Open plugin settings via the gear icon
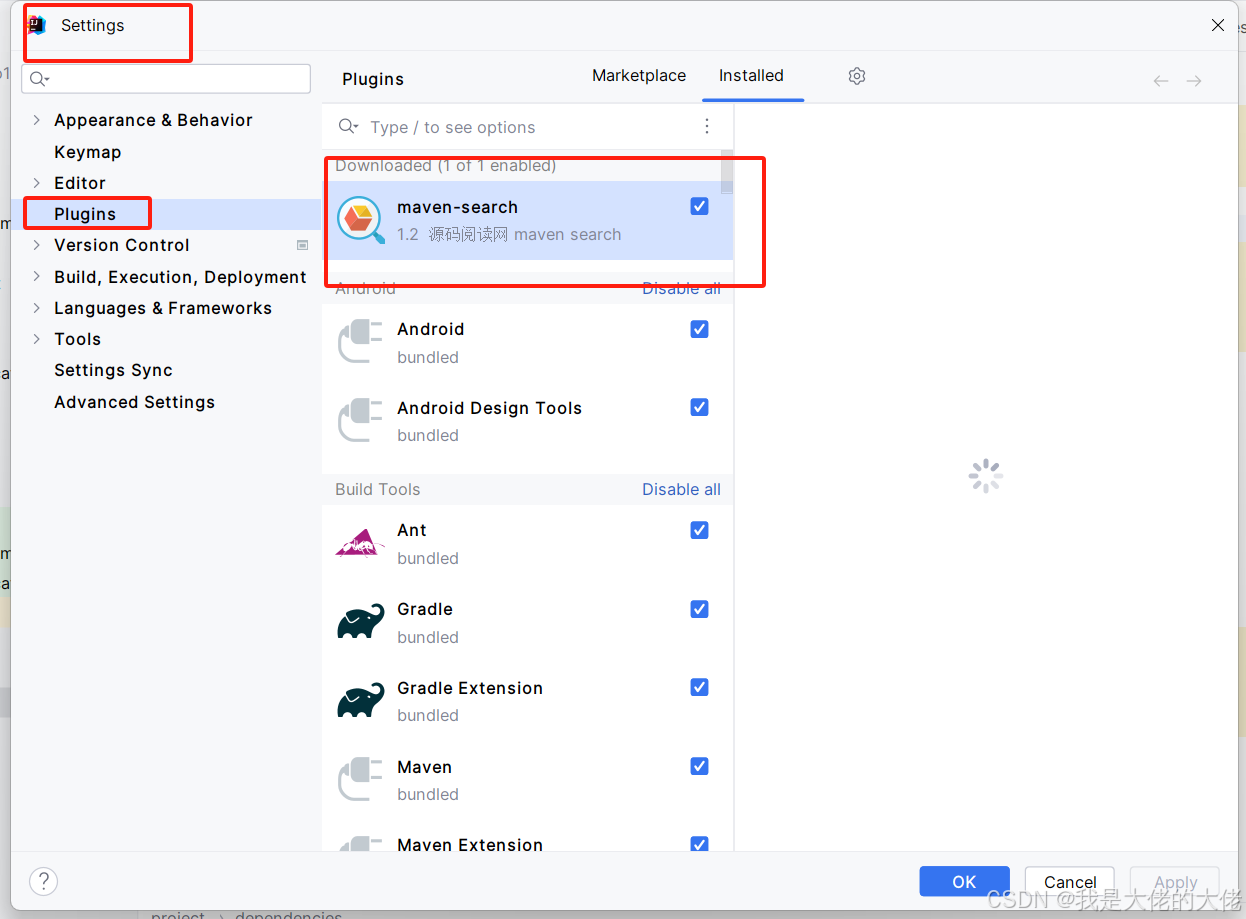 pos(857,75)
